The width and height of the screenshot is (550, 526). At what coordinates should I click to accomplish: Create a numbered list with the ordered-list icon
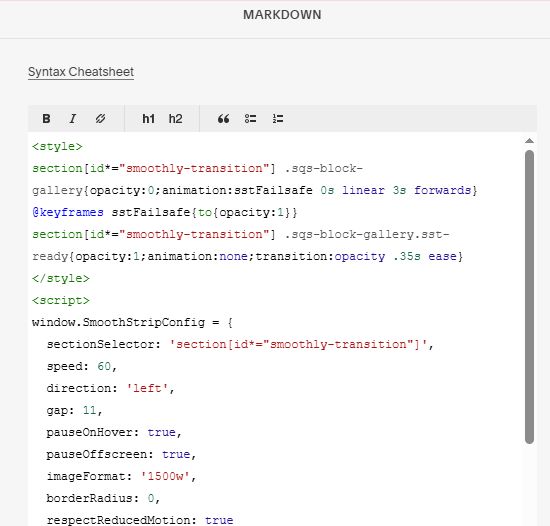[x=278, y=119]
